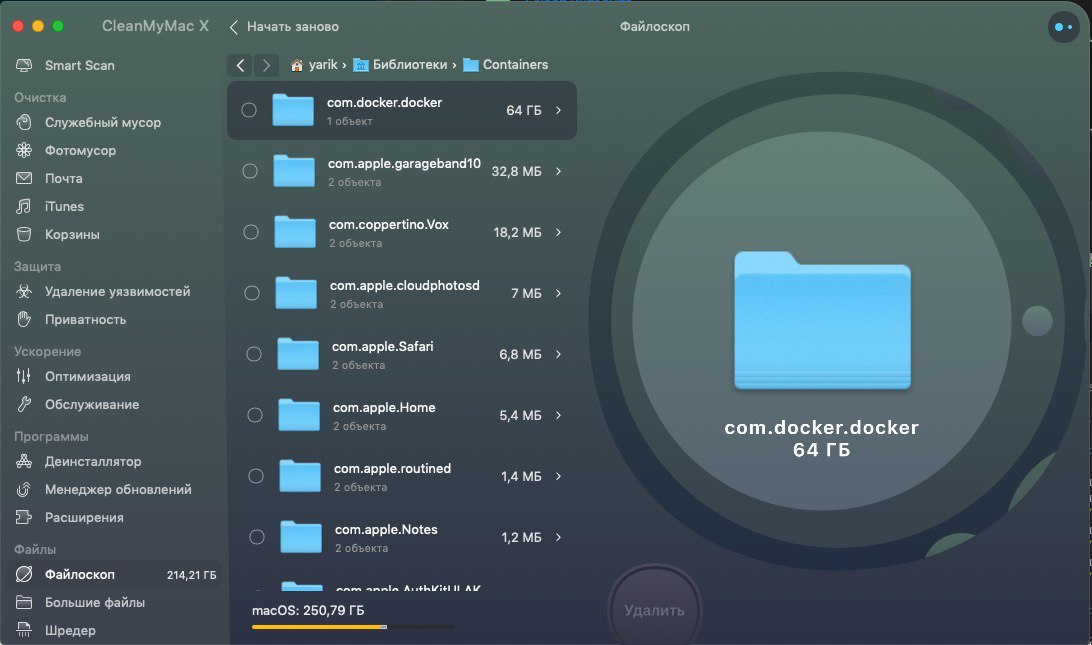Click the Containers folder icon in breadcrumb
Viewport: 1092px width, 645px height.
471,65
